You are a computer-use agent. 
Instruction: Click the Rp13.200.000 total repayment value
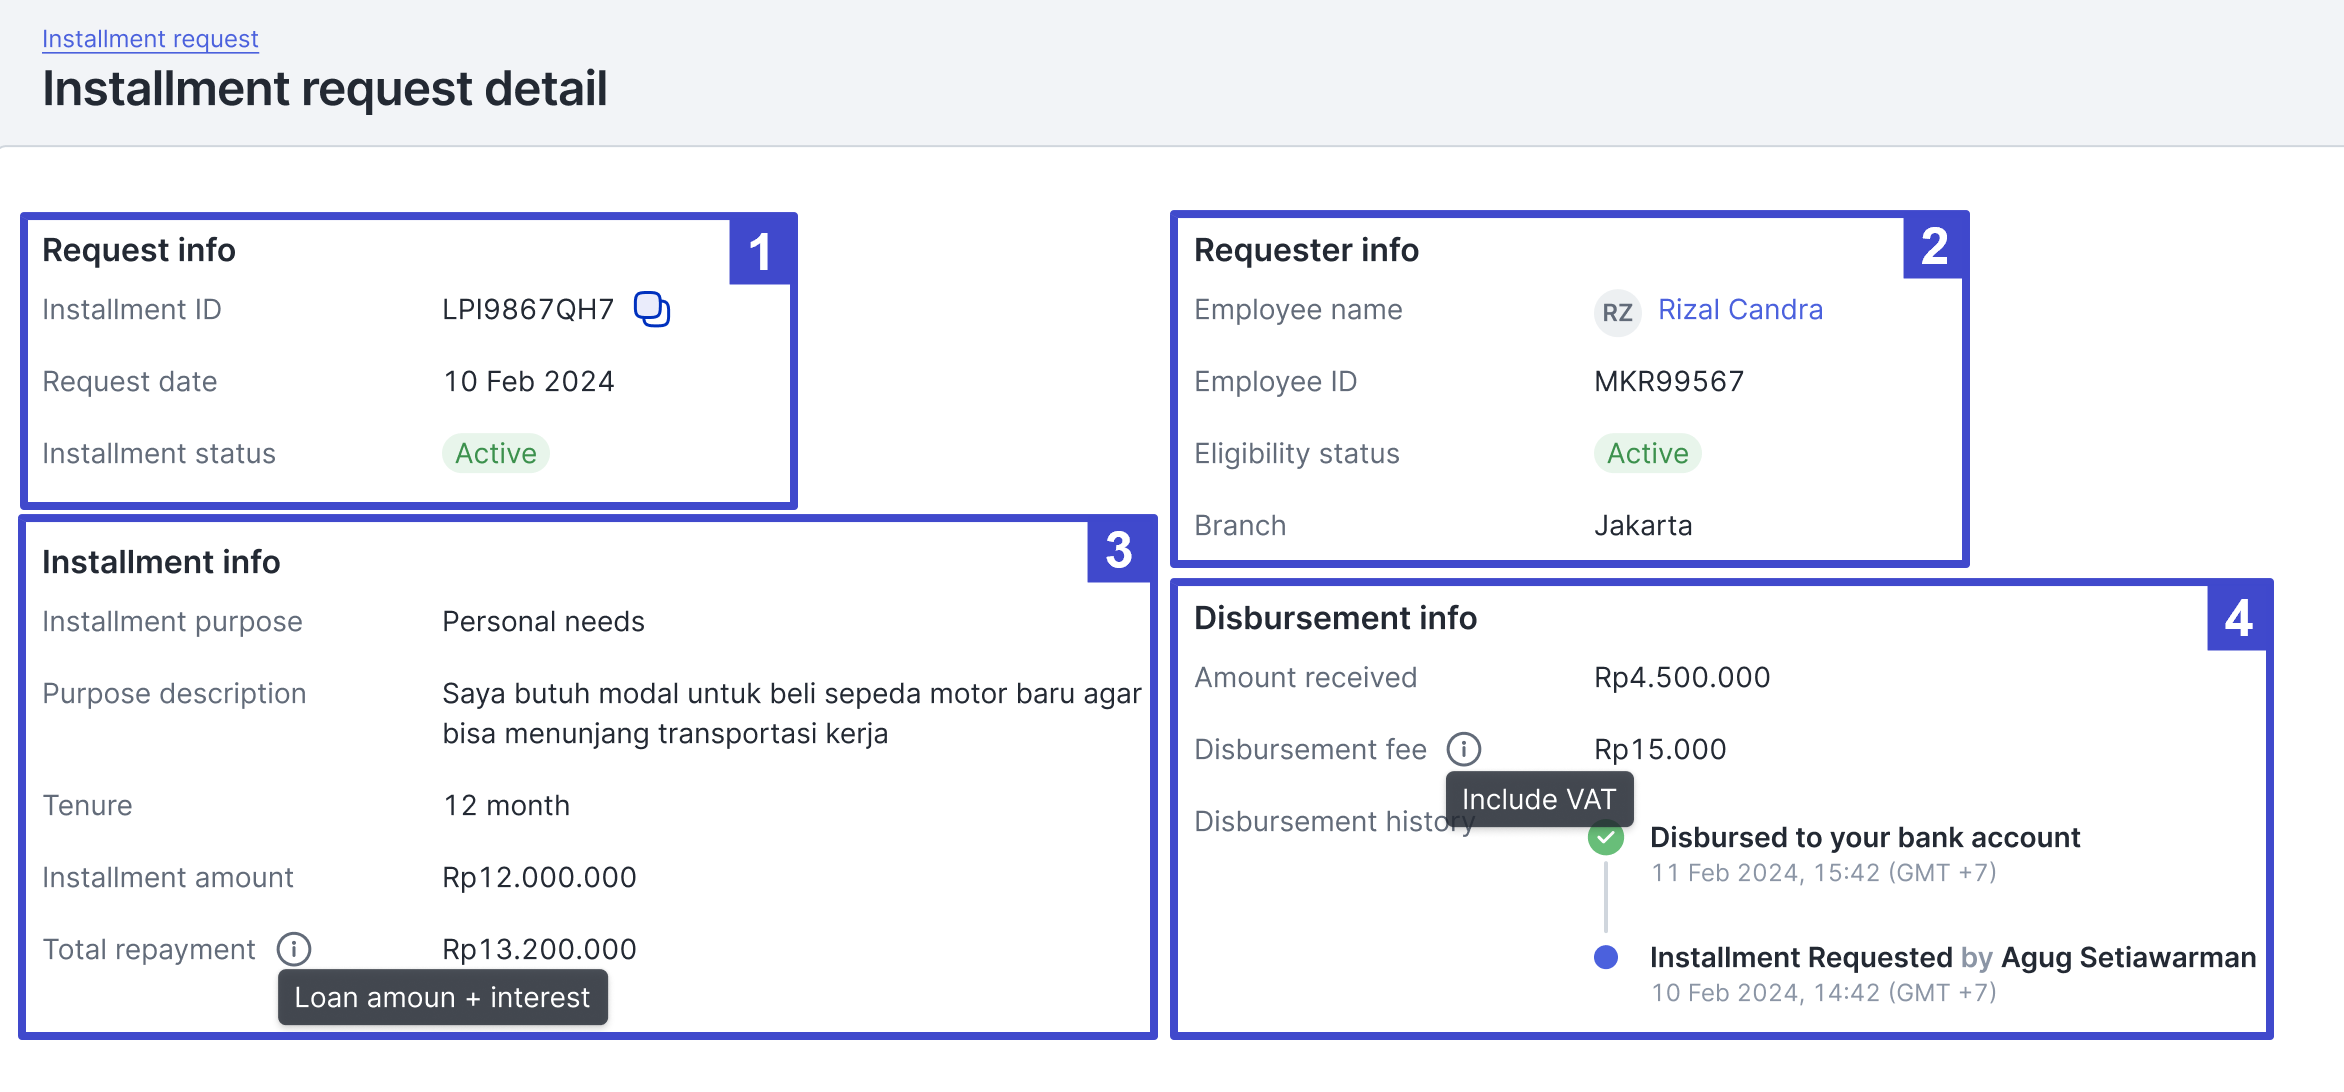539,949
